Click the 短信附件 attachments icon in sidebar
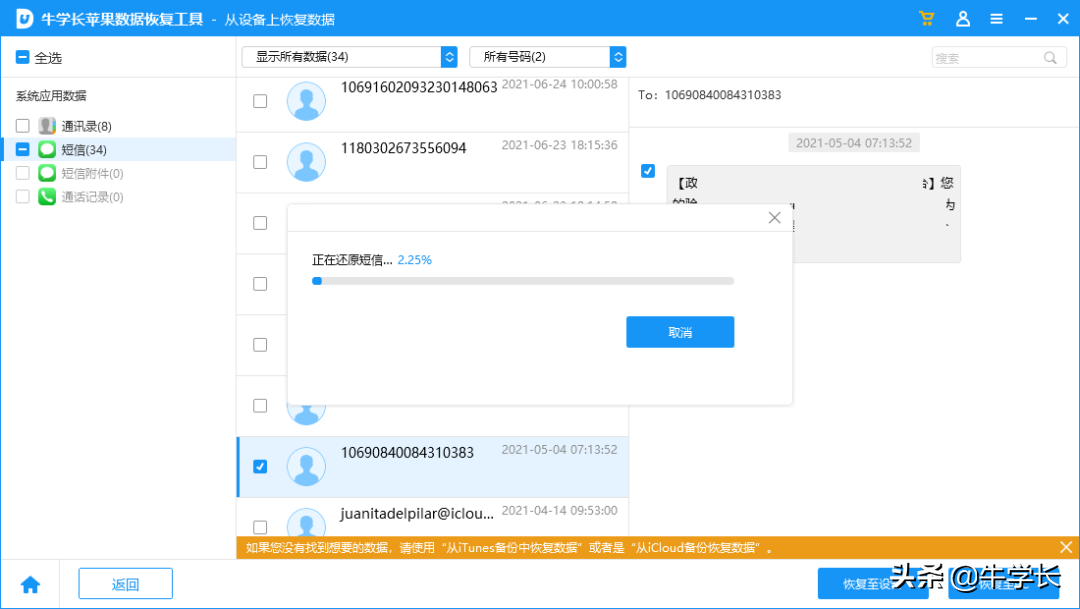Screen dimensions: 1080x609 [46, 172]
